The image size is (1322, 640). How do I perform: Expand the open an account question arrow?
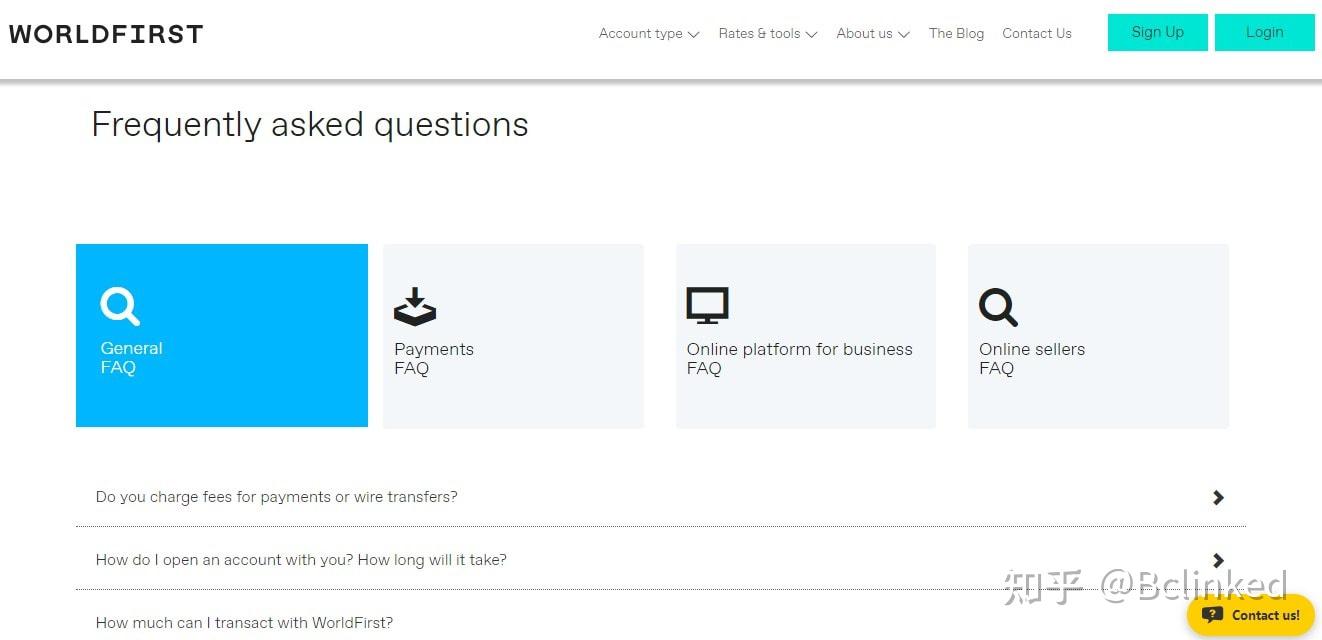pos(1218,560)
